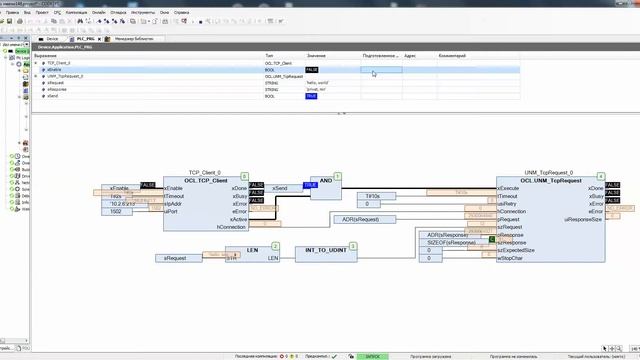Screen dimensions: 640x360
Task: Open the Окна menu
Action: pyautogui.click(x=164, y=13)
